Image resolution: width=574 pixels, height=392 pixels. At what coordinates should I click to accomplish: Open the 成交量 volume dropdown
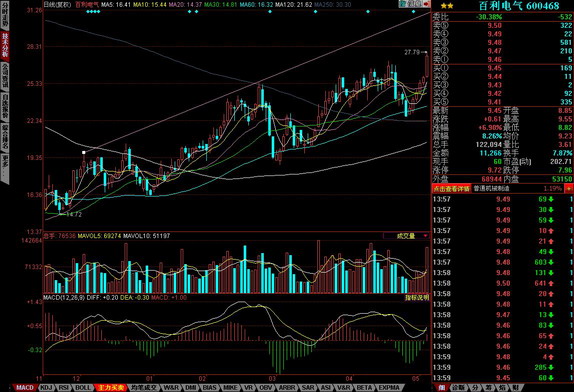pyautogui.click(x=406, y=236)
